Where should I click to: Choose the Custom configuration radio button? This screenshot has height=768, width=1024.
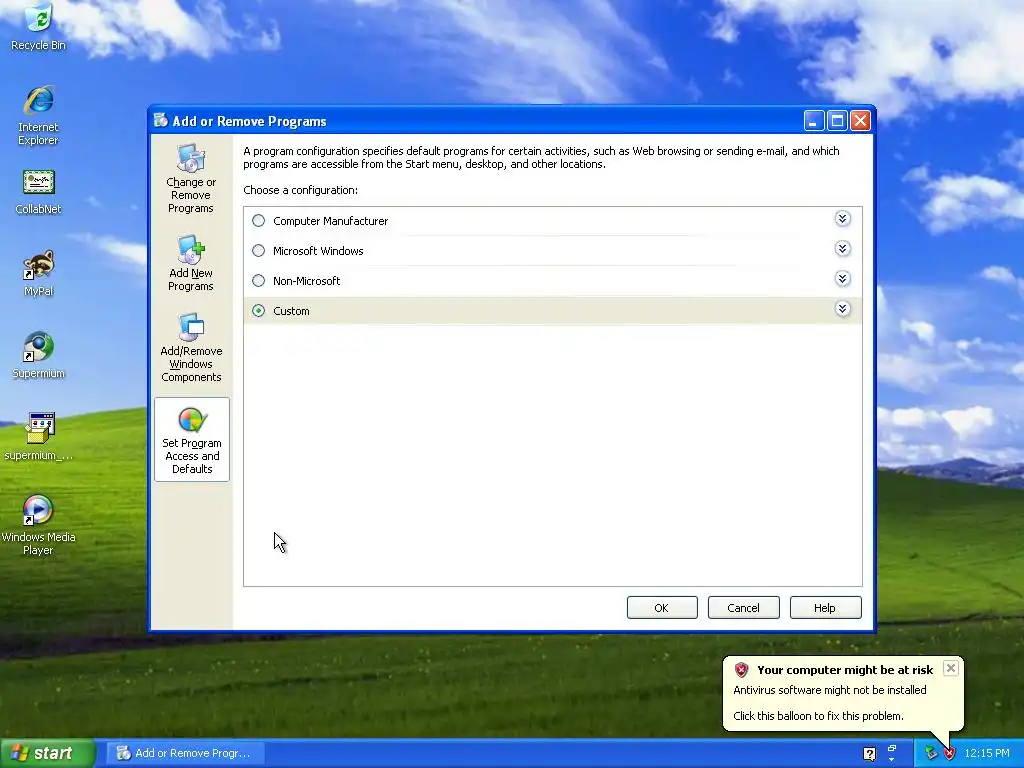259,311
